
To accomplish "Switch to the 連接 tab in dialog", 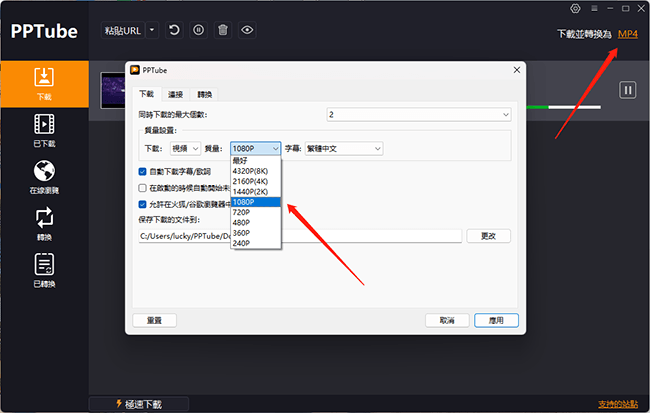I will pyautogui.click(x=175, y=95).
